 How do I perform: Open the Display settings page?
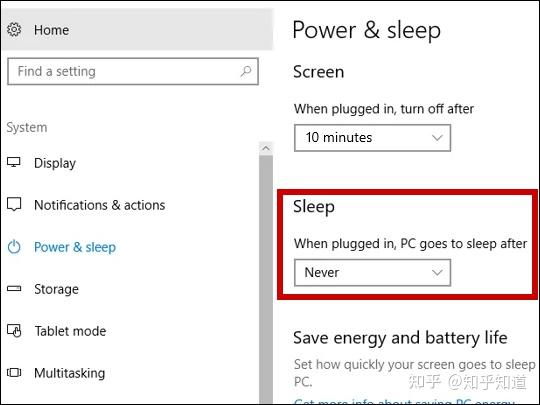[55, 163]
